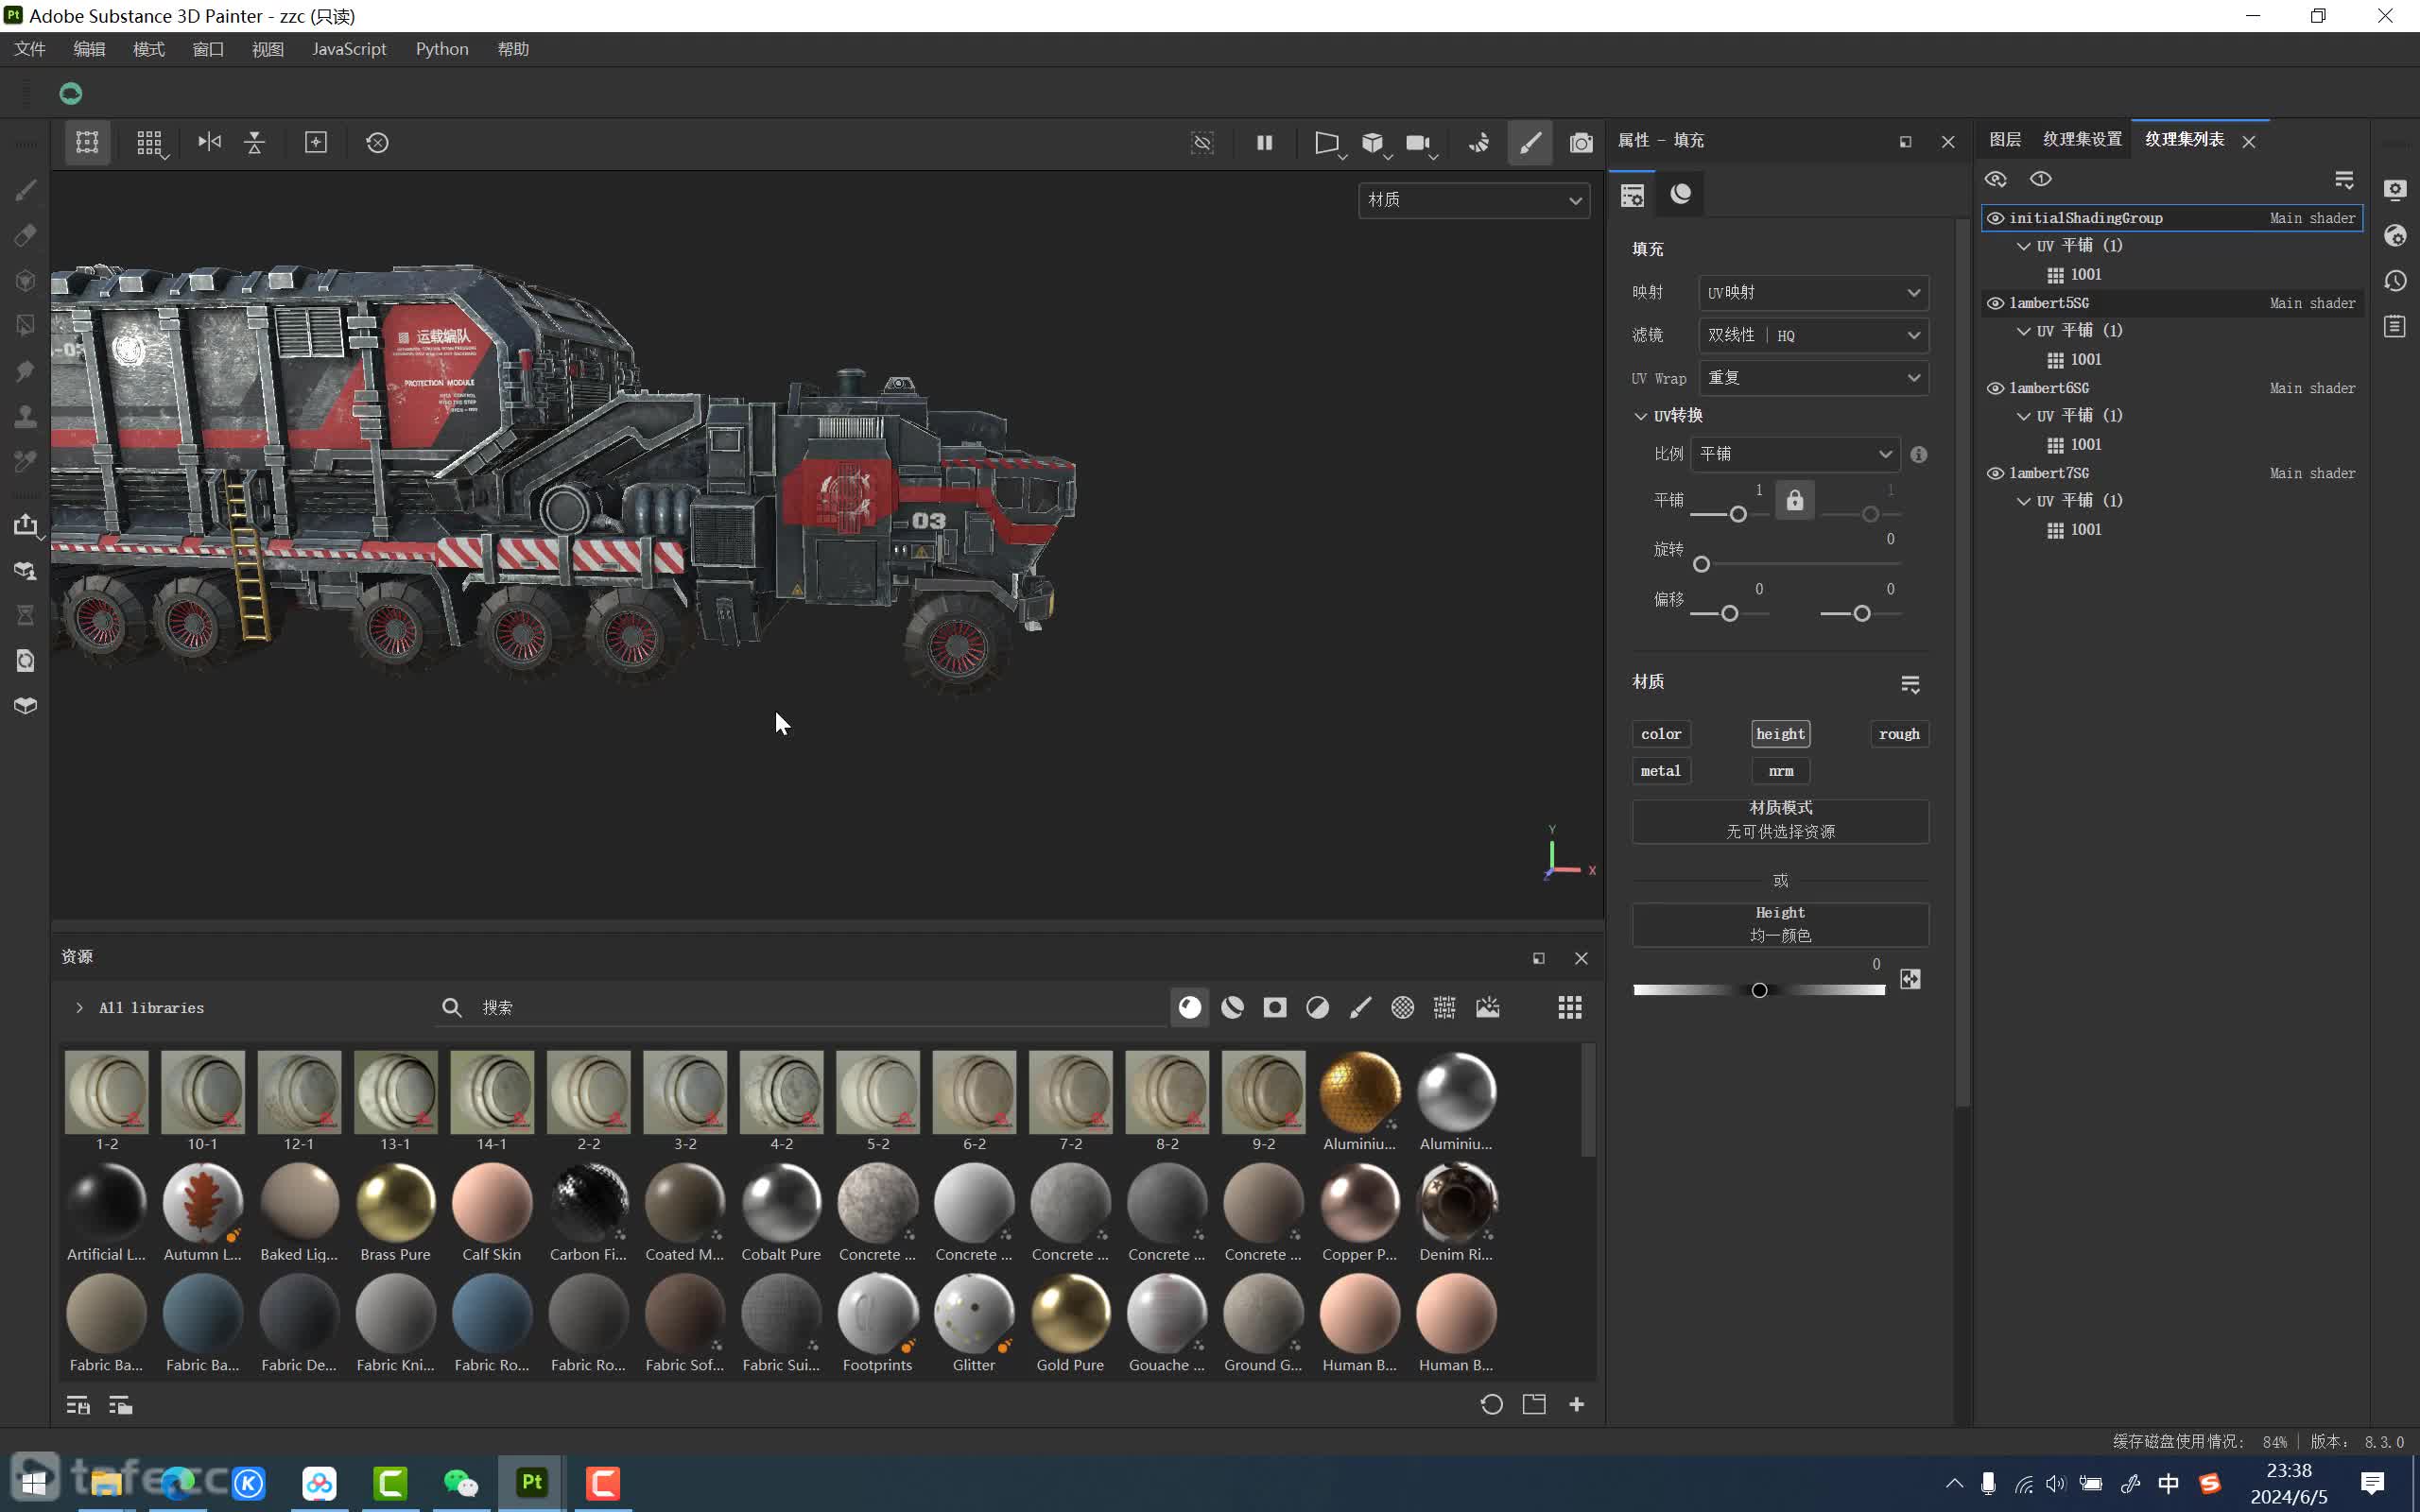Click the first 偏移 offset slider
The image size is (2420, 1512).
pyautogui.click(x=1729, y=614)
